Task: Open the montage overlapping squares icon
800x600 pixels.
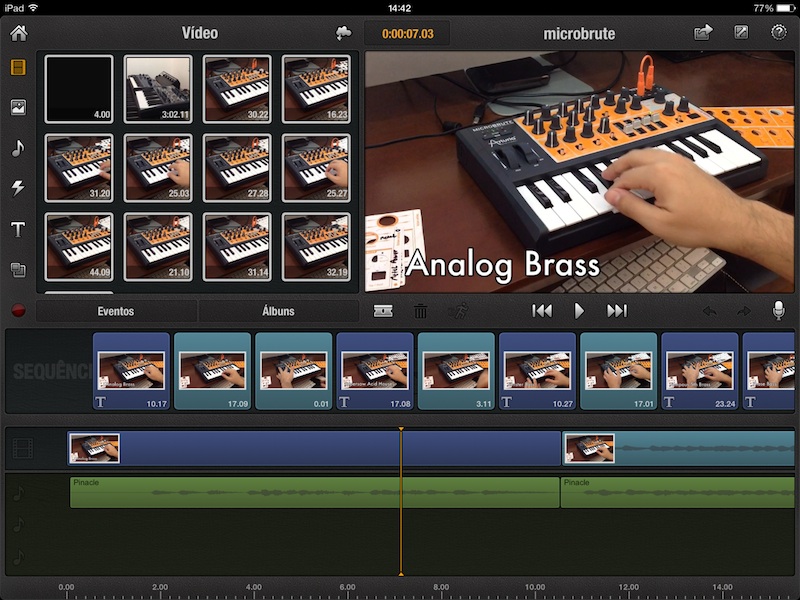Action: (x=18, y=269)
